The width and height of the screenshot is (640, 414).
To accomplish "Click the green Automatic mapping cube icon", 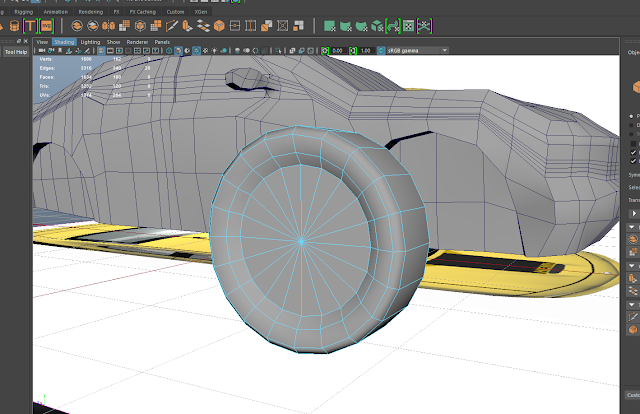I will click(377, 26).
